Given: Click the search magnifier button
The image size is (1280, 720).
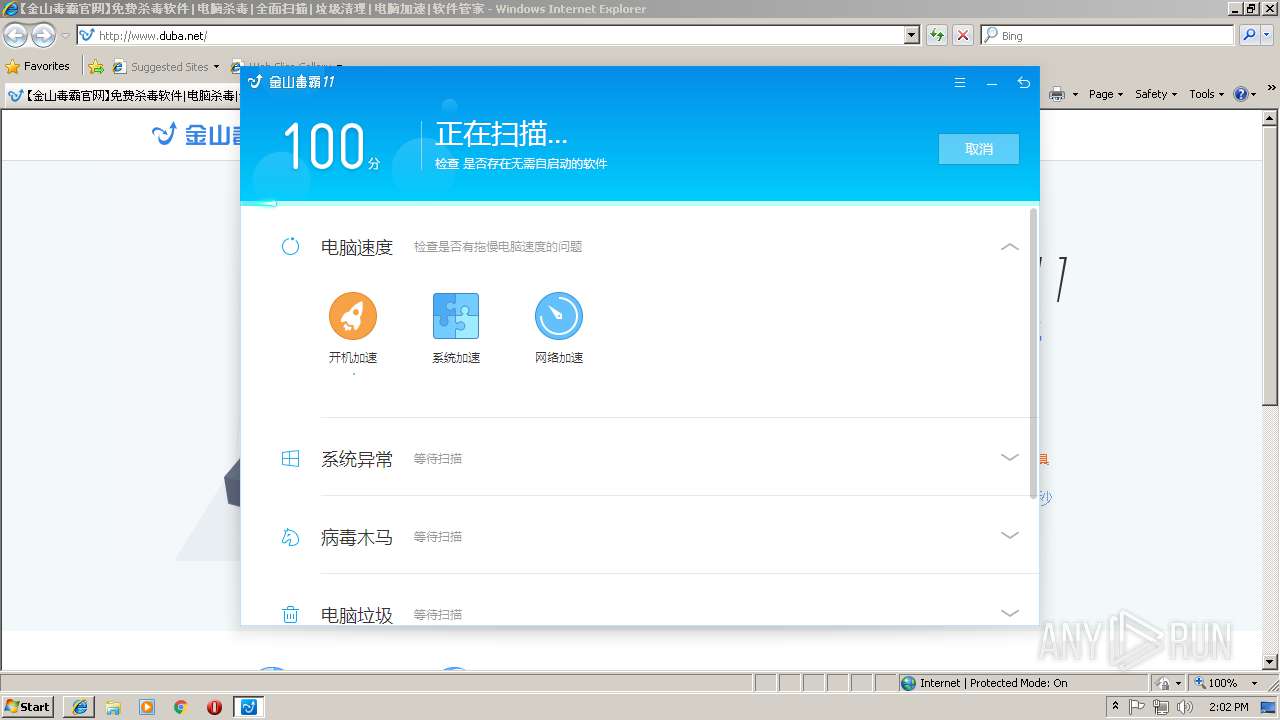Looking at the screenshot, I should (1248, 35).
